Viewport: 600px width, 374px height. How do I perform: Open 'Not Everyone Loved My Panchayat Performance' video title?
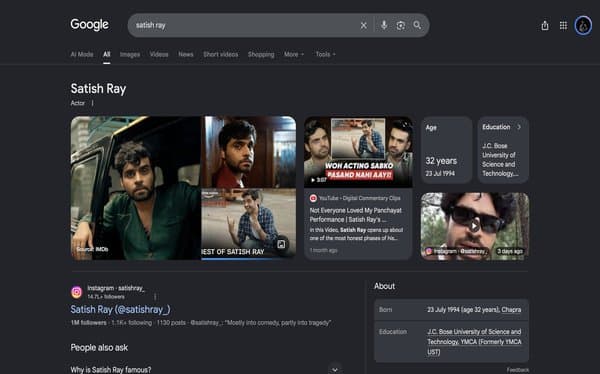coord(356,215)
